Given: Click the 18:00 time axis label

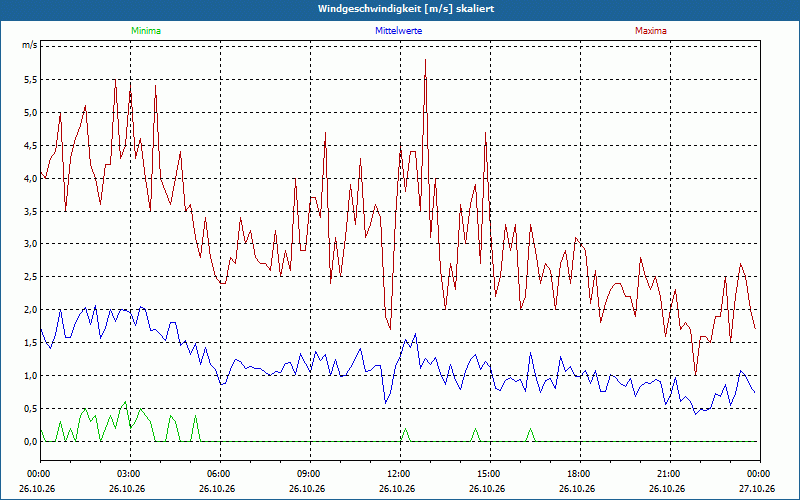Looking at the screenshot, I should [580, 474].
